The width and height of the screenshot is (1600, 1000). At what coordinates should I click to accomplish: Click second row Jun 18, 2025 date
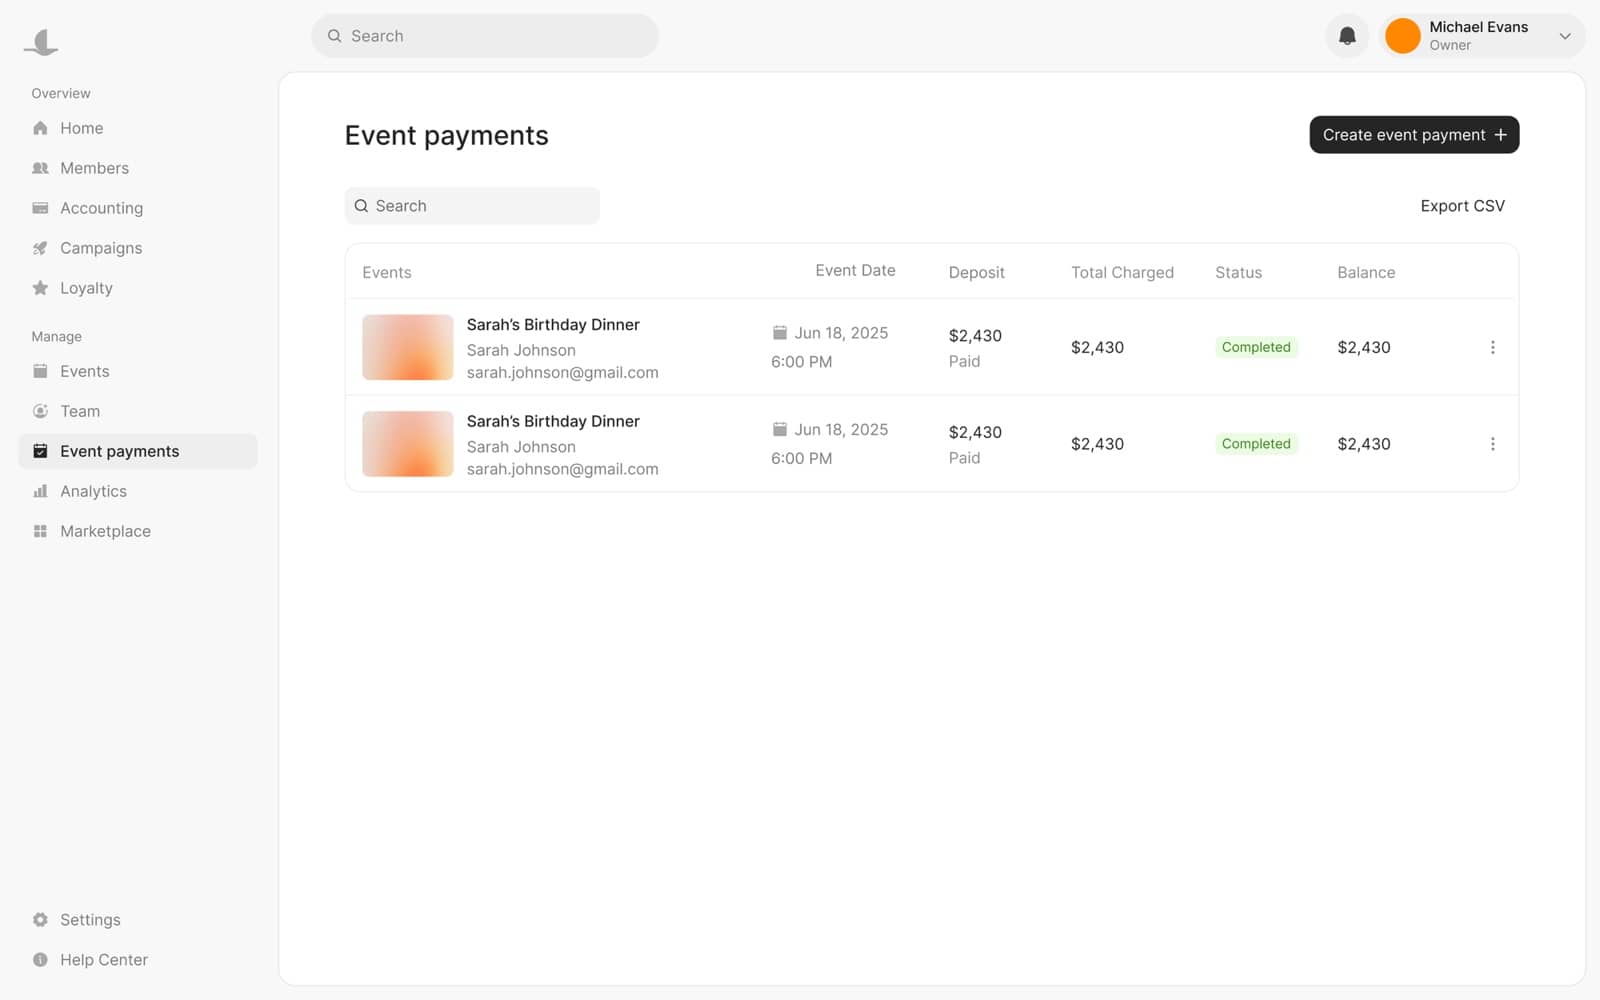(x=841, y=429)
